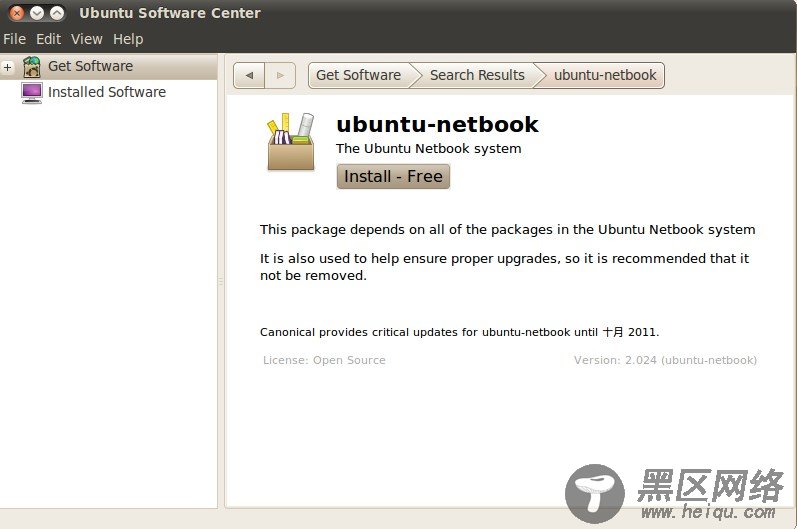Expand the Get Software tree node
797x529 pixels.
click(x=8, y=67)
